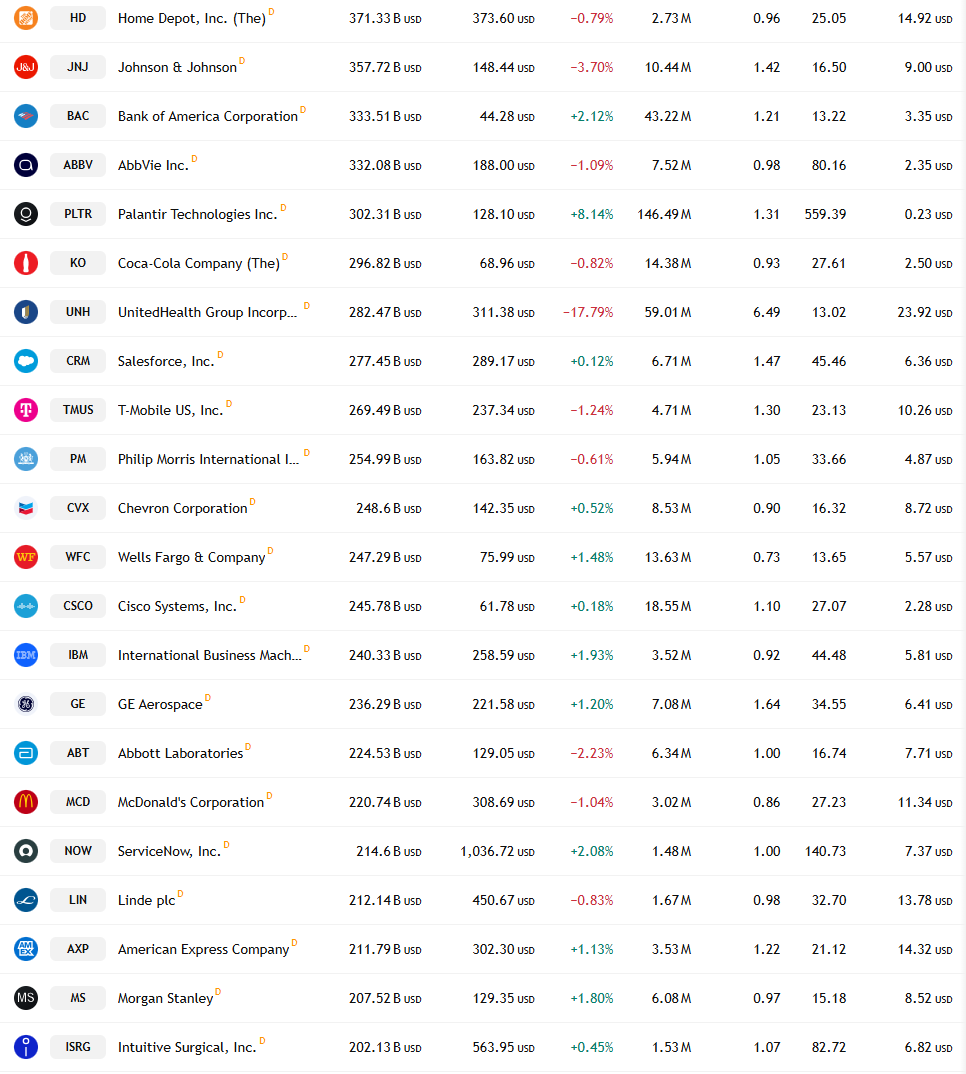Open the PLTR ticker badge
Screen dimensions: 966x1074
pyautogui.click(x=78, y=214)
